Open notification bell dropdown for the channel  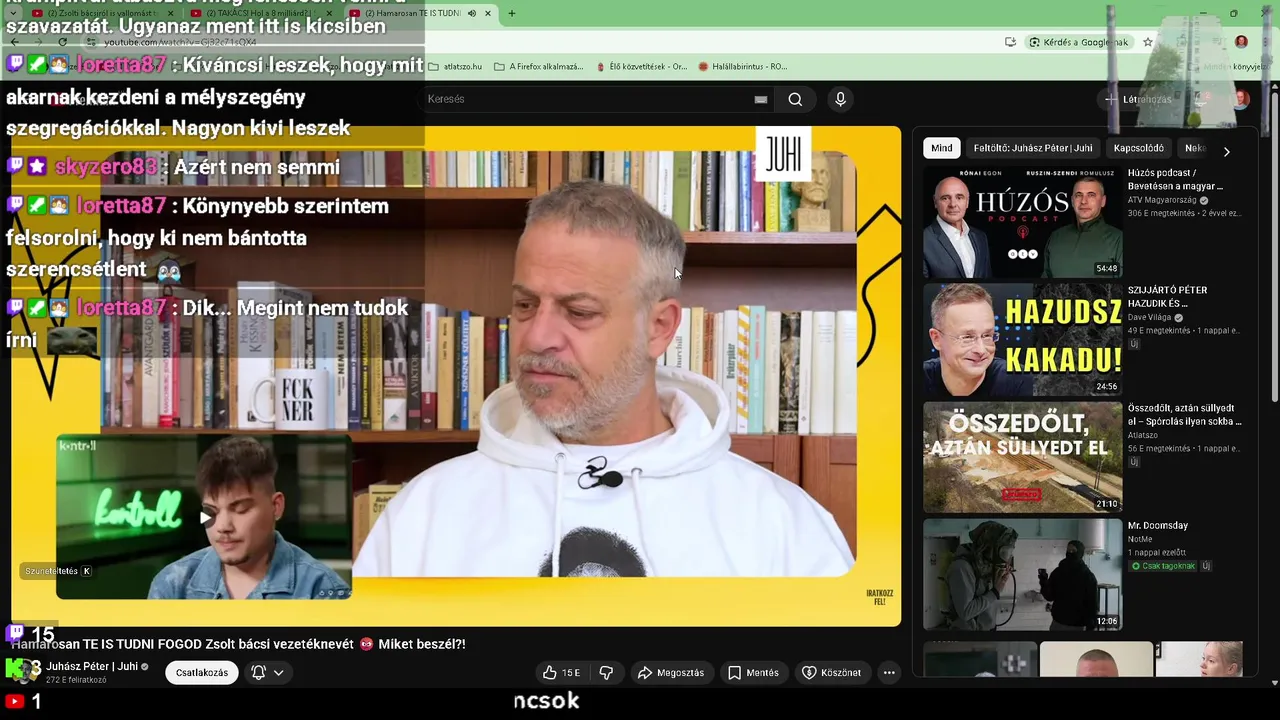tap(268, 673)
